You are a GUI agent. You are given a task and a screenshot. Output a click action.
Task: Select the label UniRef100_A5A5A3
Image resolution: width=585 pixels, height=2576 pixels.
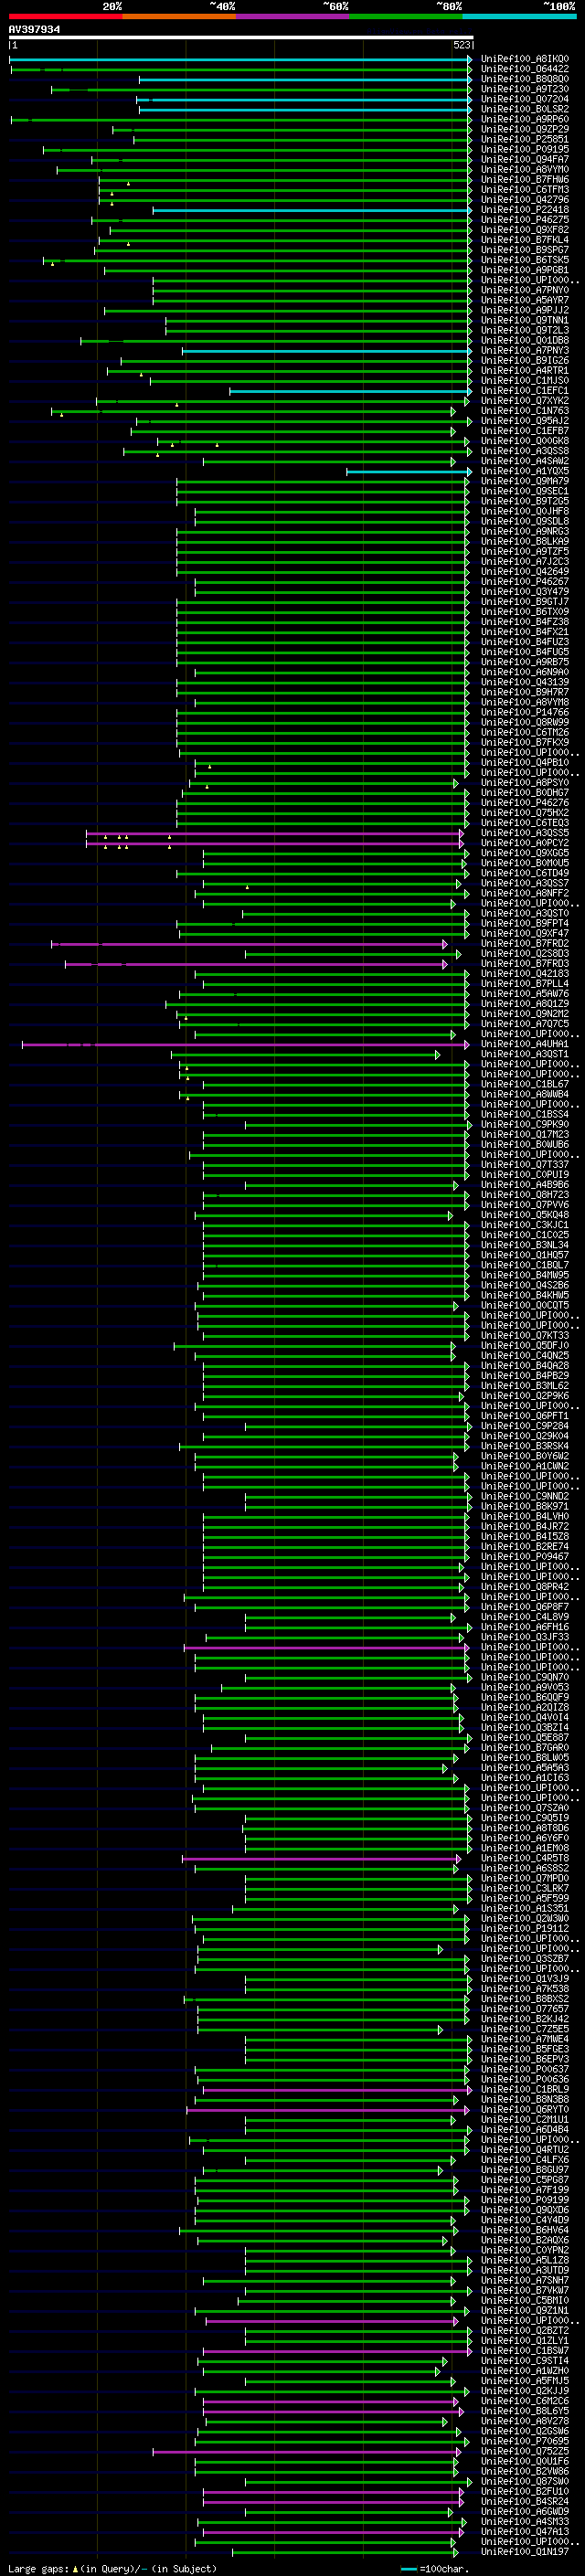525,1768
